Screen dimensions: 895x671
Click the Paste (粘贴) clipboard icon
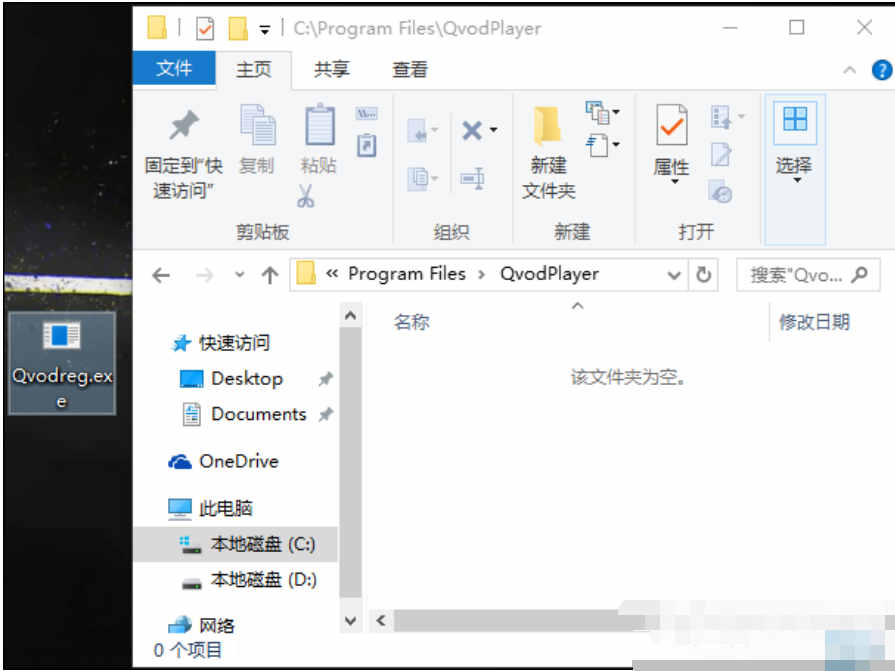[320, 124]
